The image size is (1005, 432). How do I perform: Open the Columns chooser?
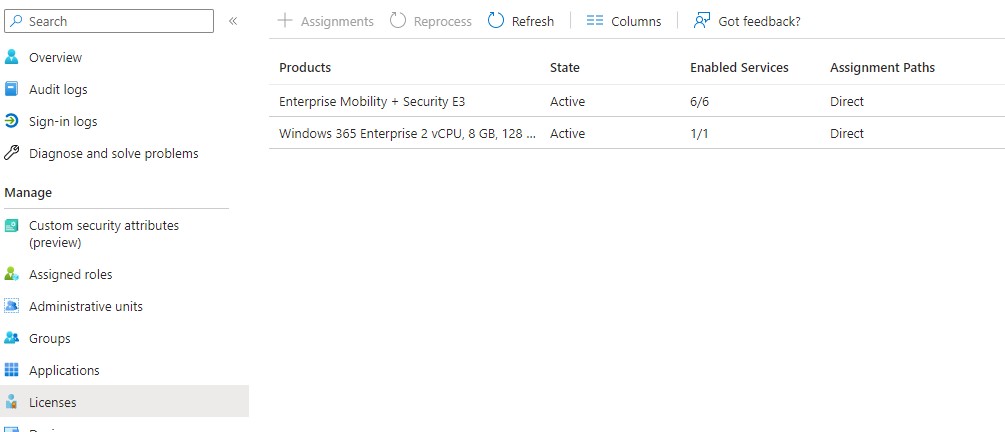[624, 21]
